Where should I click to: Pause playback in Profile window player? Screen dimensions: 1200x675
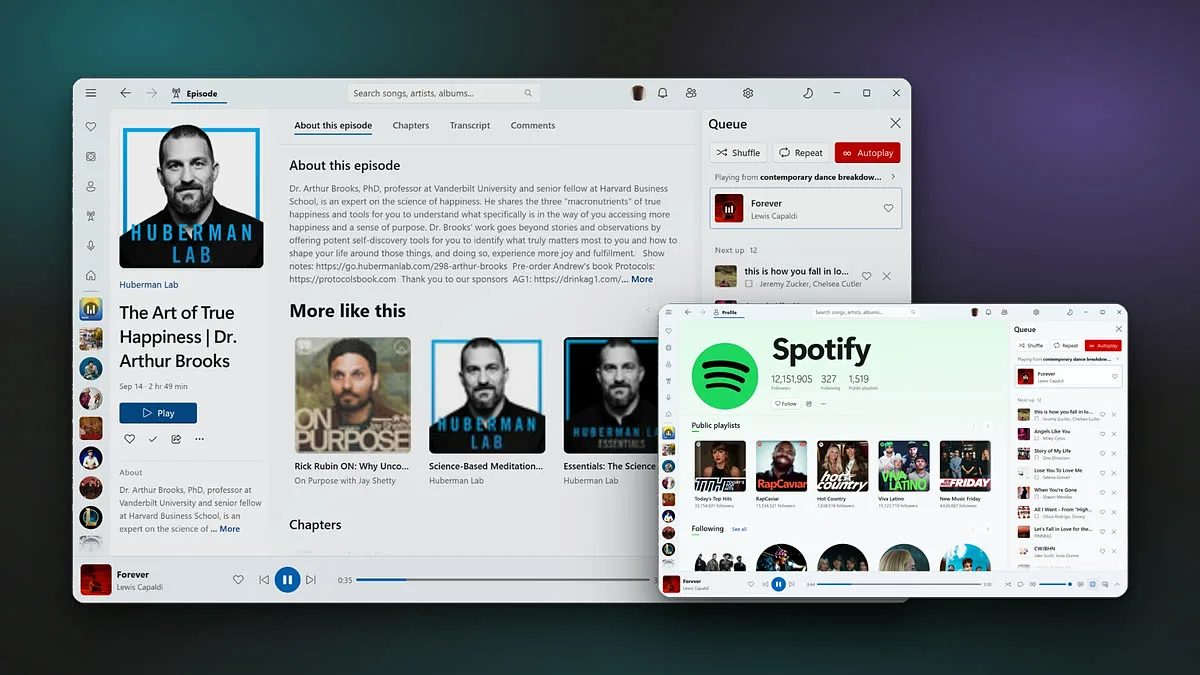click(x=778, y=584)
